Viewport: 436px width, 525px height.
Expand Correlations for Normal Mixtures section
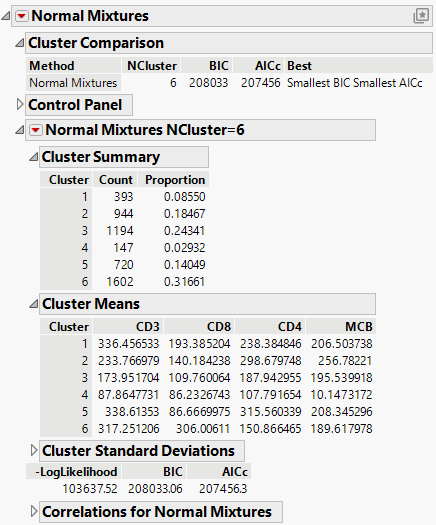[33, 511]
